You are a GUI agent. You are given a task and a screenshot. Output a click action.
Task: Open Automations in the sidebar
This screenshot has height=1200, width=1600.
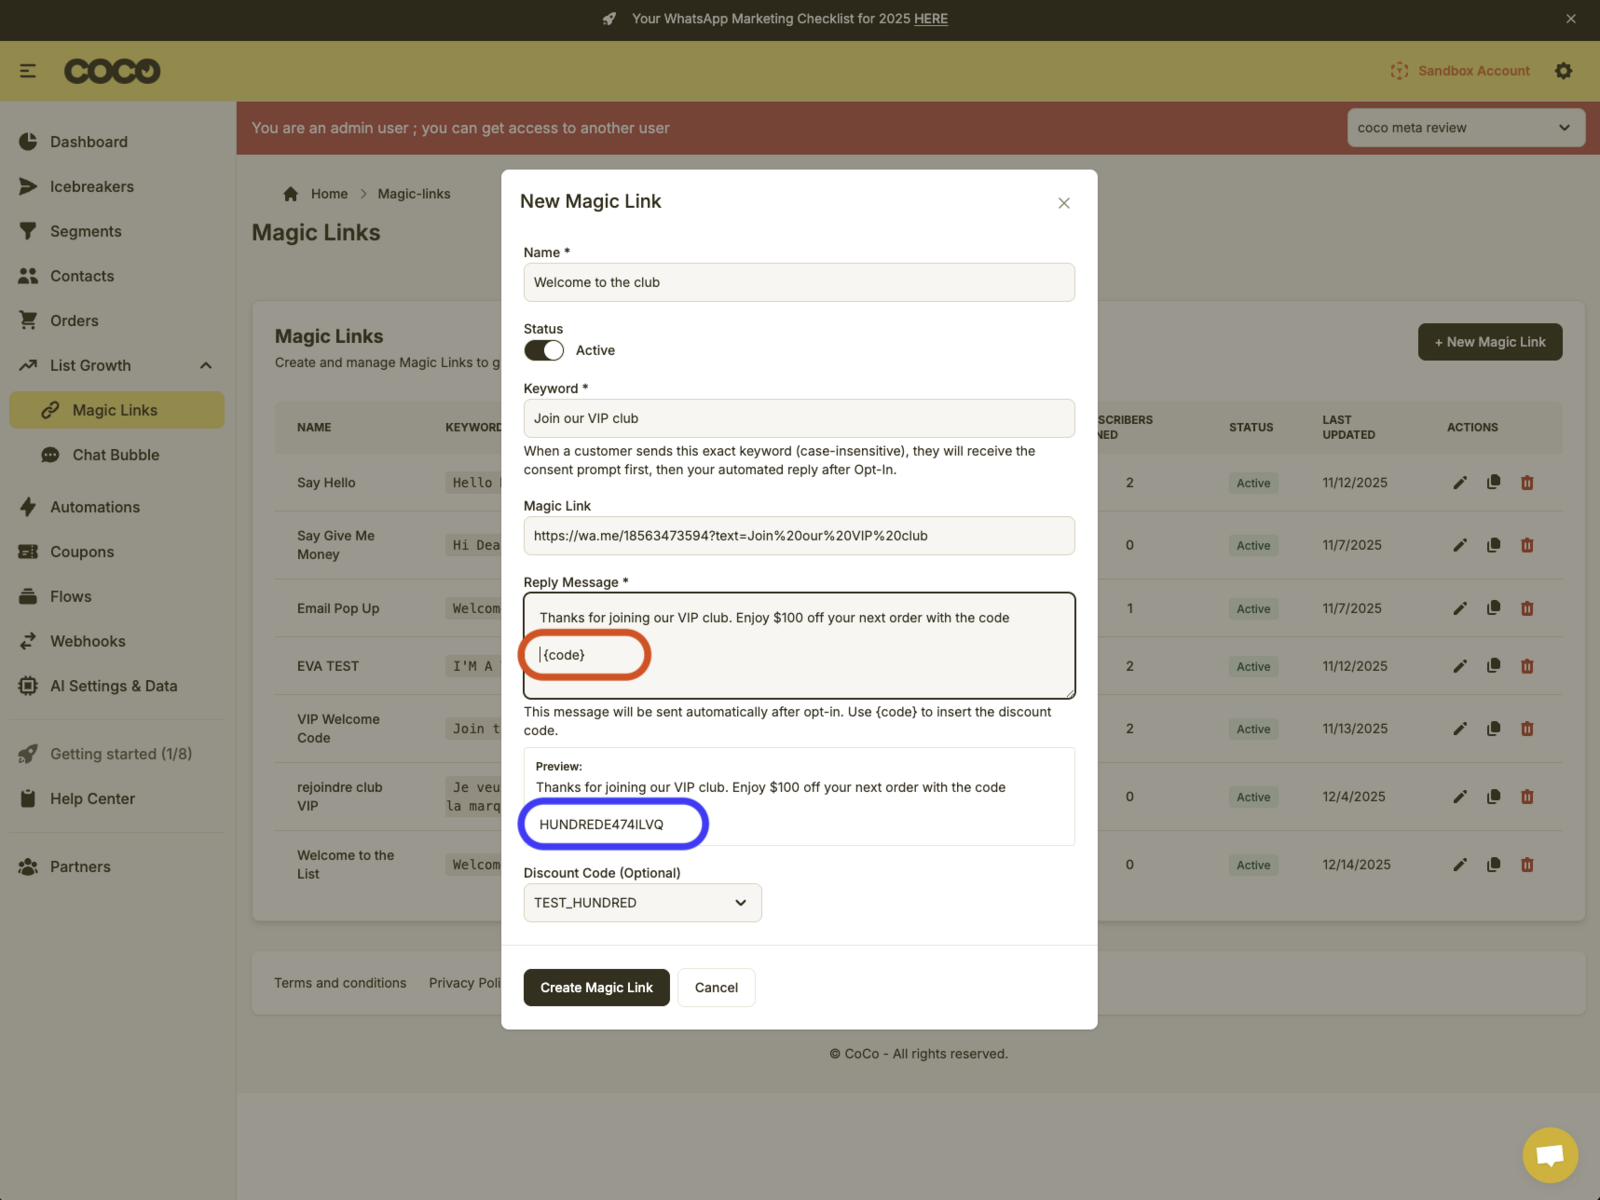click(95, 507)
